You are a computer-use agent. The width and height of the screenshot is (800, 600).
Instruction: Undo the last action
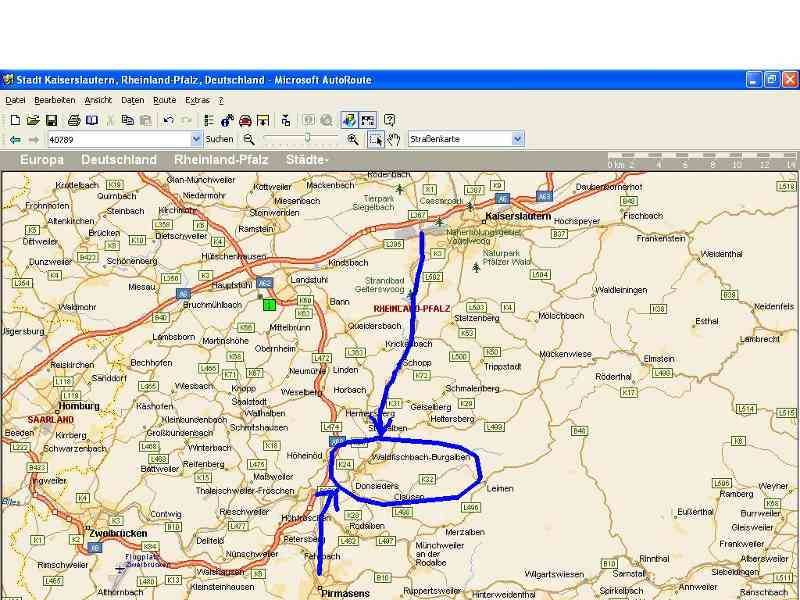168,120
